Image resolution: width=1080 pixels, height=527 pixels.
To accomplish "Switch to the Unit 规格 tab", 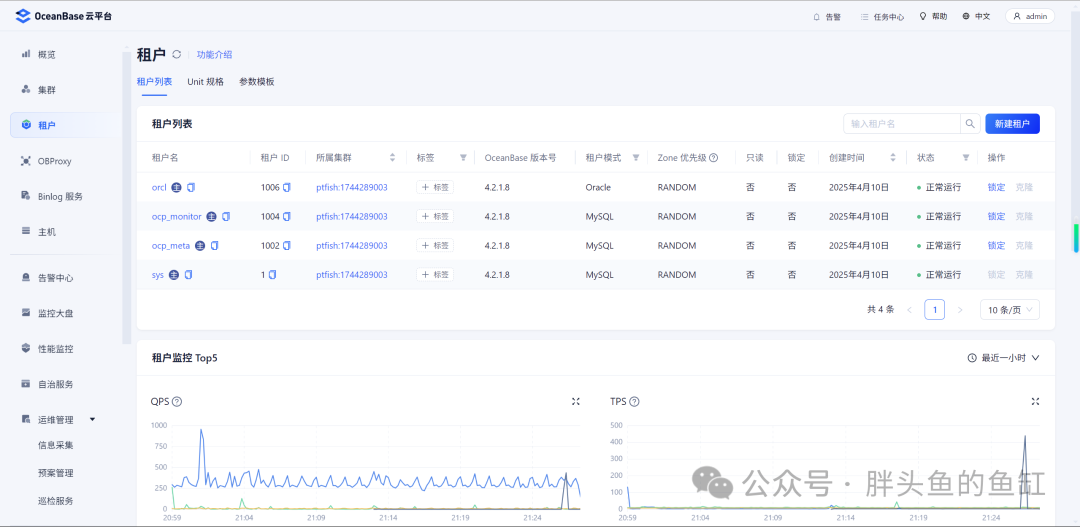I will point(205,81).
